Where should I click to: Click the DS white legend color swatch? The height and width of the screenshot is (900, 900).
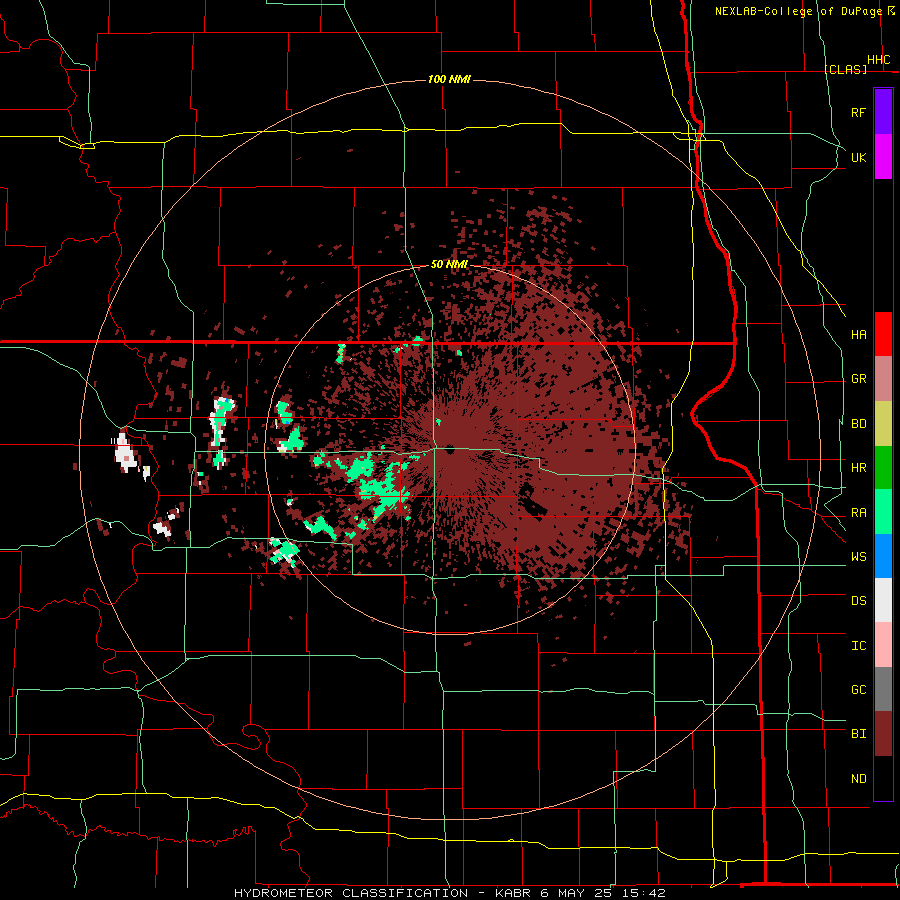(x=883, y=600)
